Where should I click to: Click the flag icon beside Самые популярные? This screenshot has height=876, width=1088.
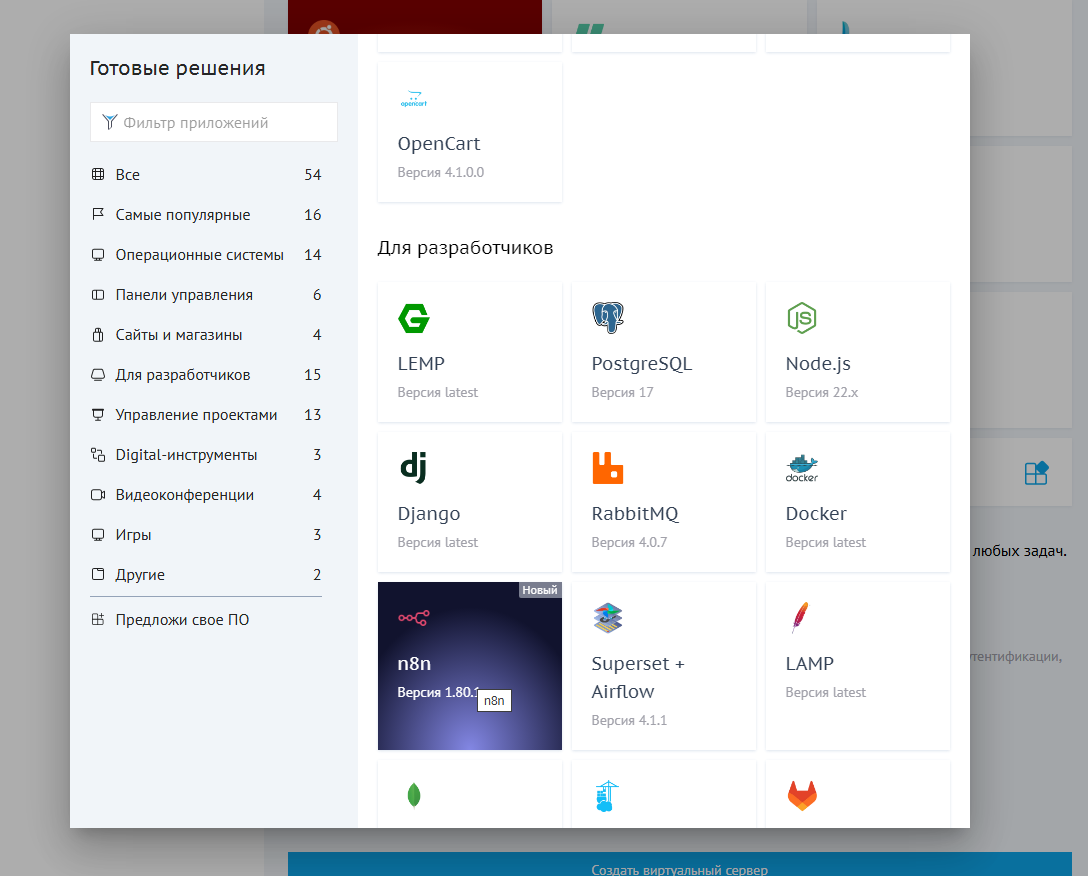[x=98, y=214]
